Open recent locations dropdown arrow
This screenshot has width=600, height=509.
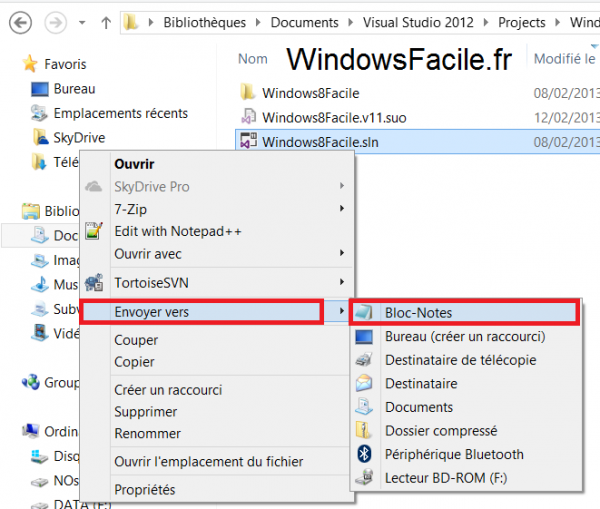82,23
